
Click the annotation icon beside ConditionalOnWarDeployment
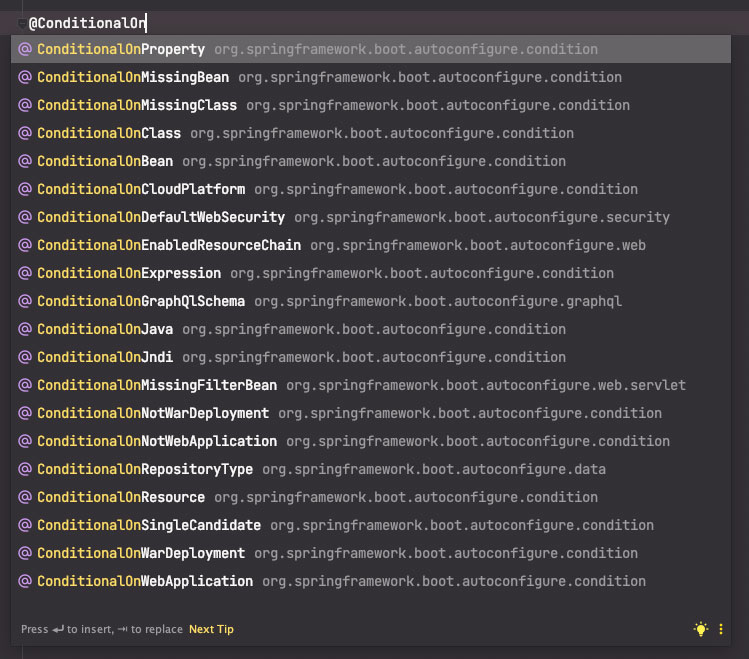25,553
